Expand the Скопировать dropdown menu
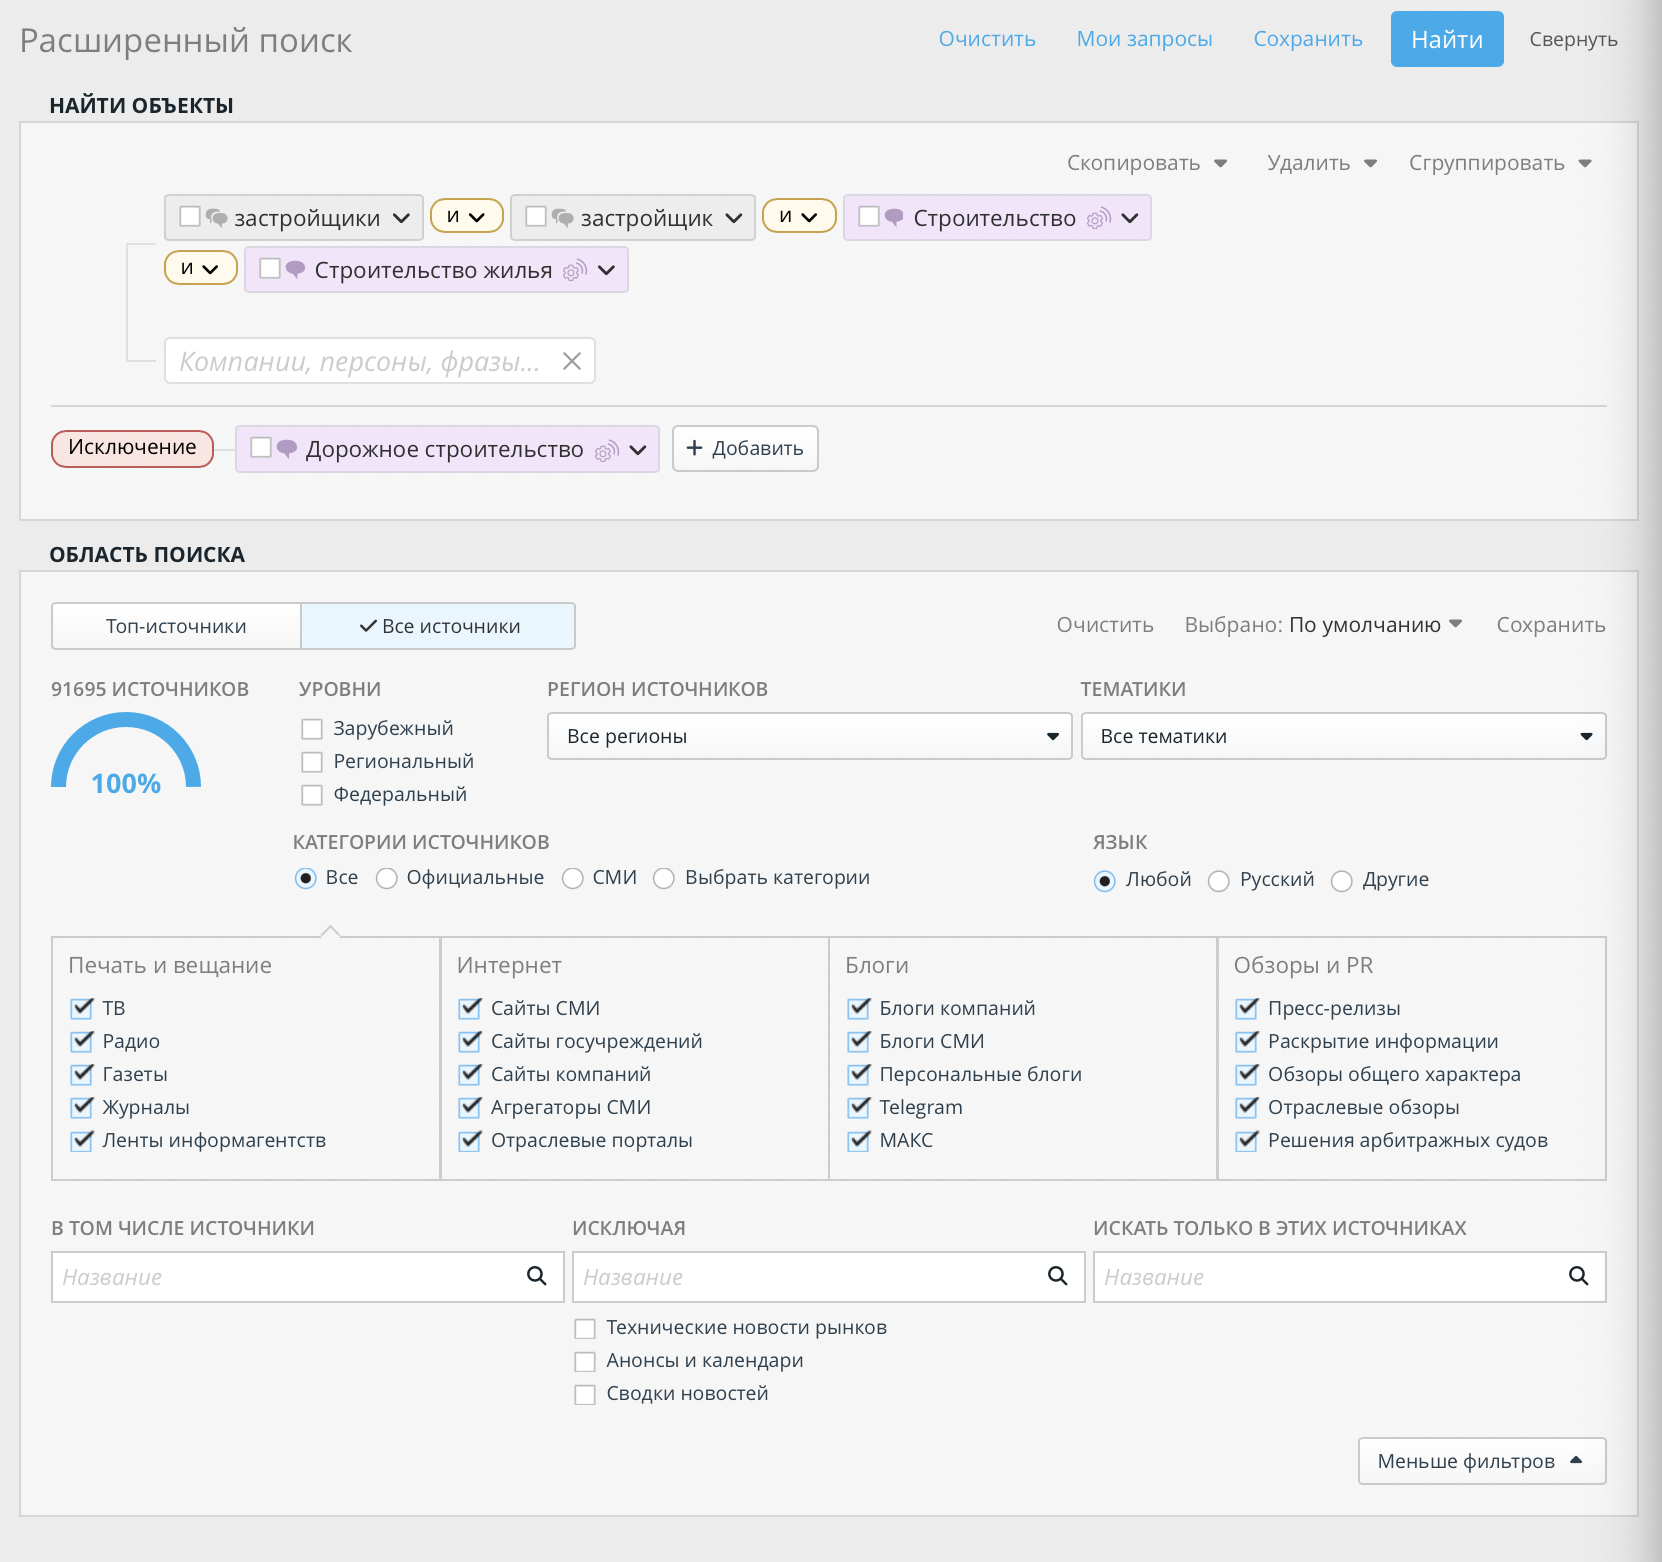1662x1562 pixels. point(1147,163)
